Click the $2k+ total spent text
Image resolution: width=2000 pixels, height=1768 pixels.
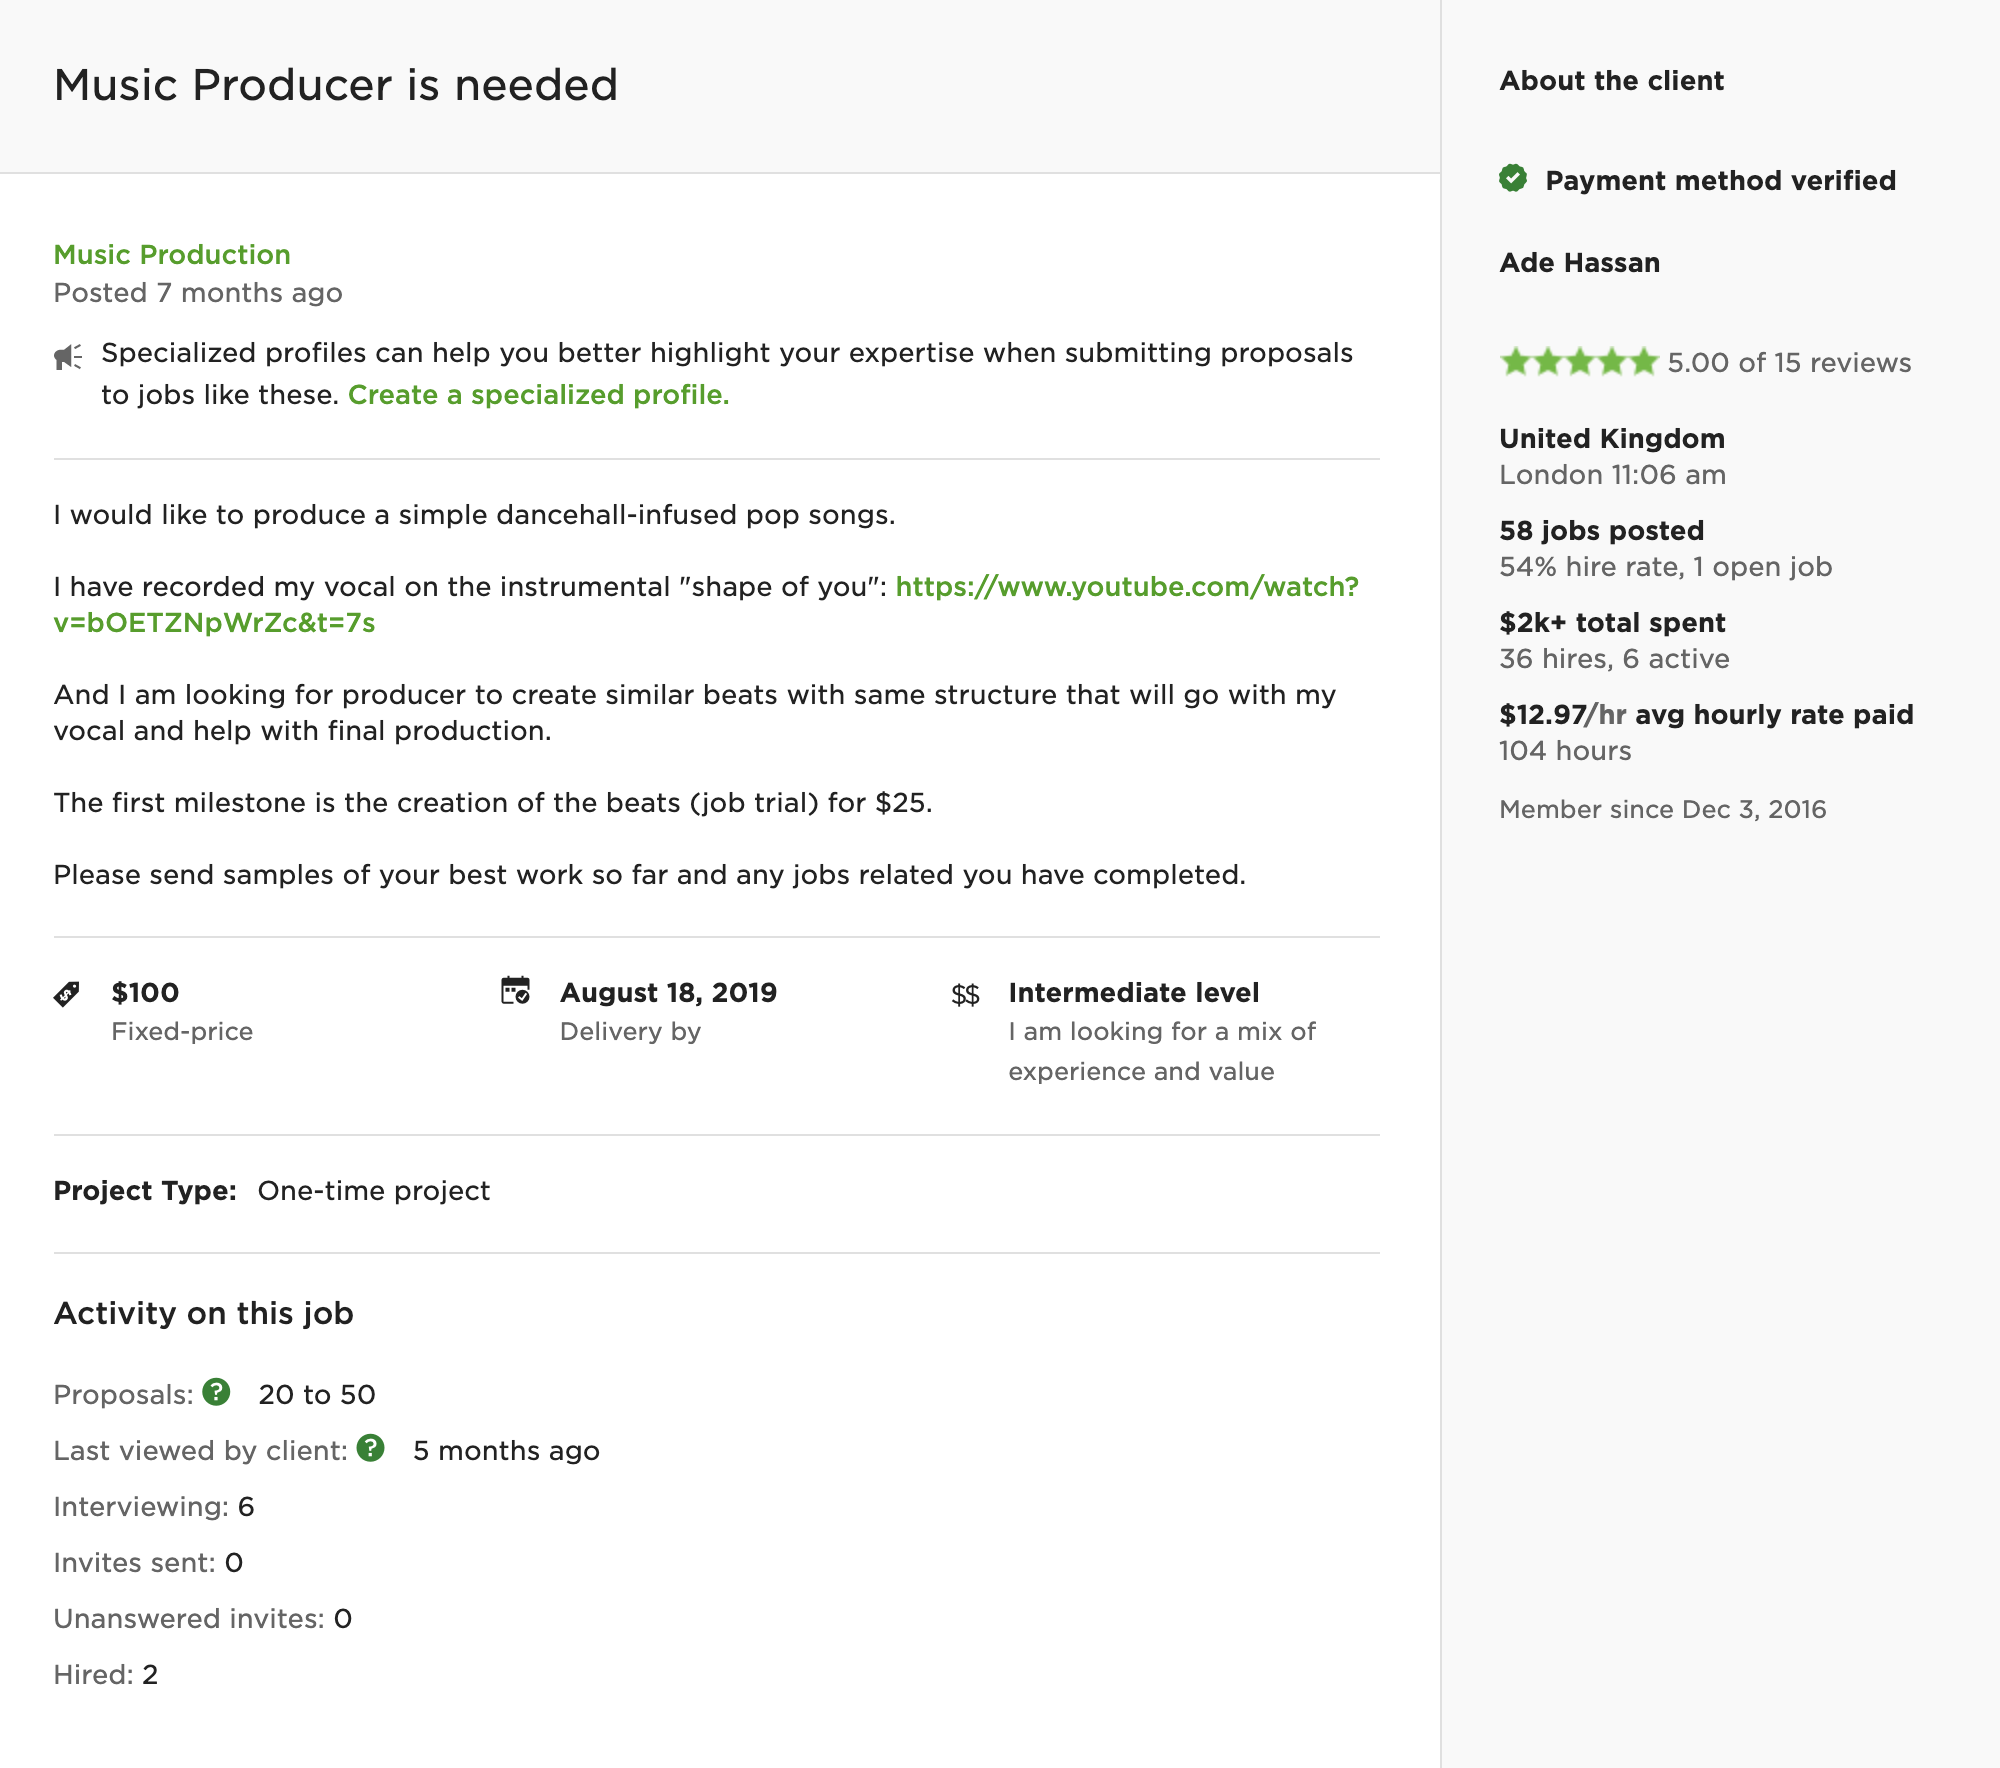click(x=1612, y=622)
